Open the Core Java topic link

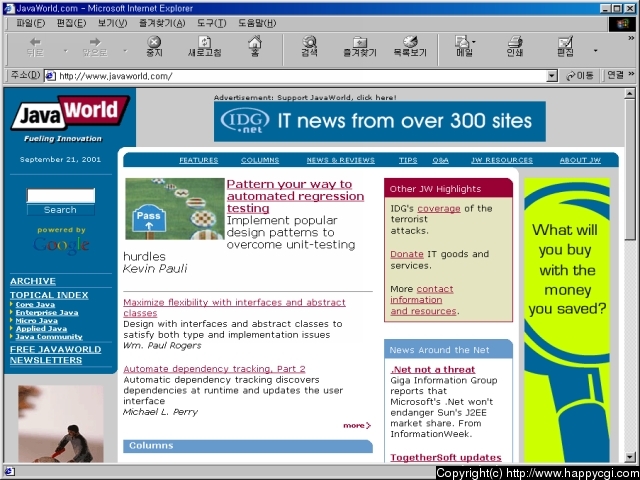35,304
